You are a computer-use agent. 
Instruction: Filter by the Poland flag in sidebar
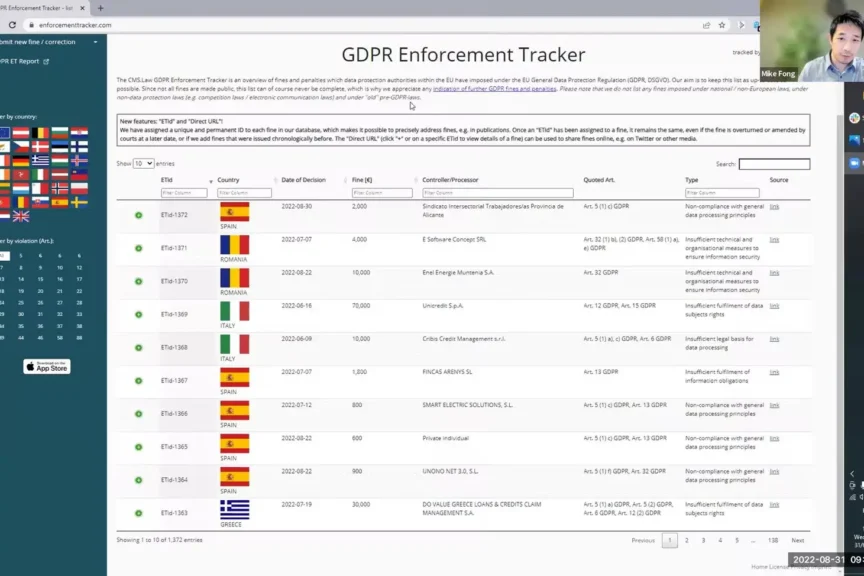click(x=79, y=189)
